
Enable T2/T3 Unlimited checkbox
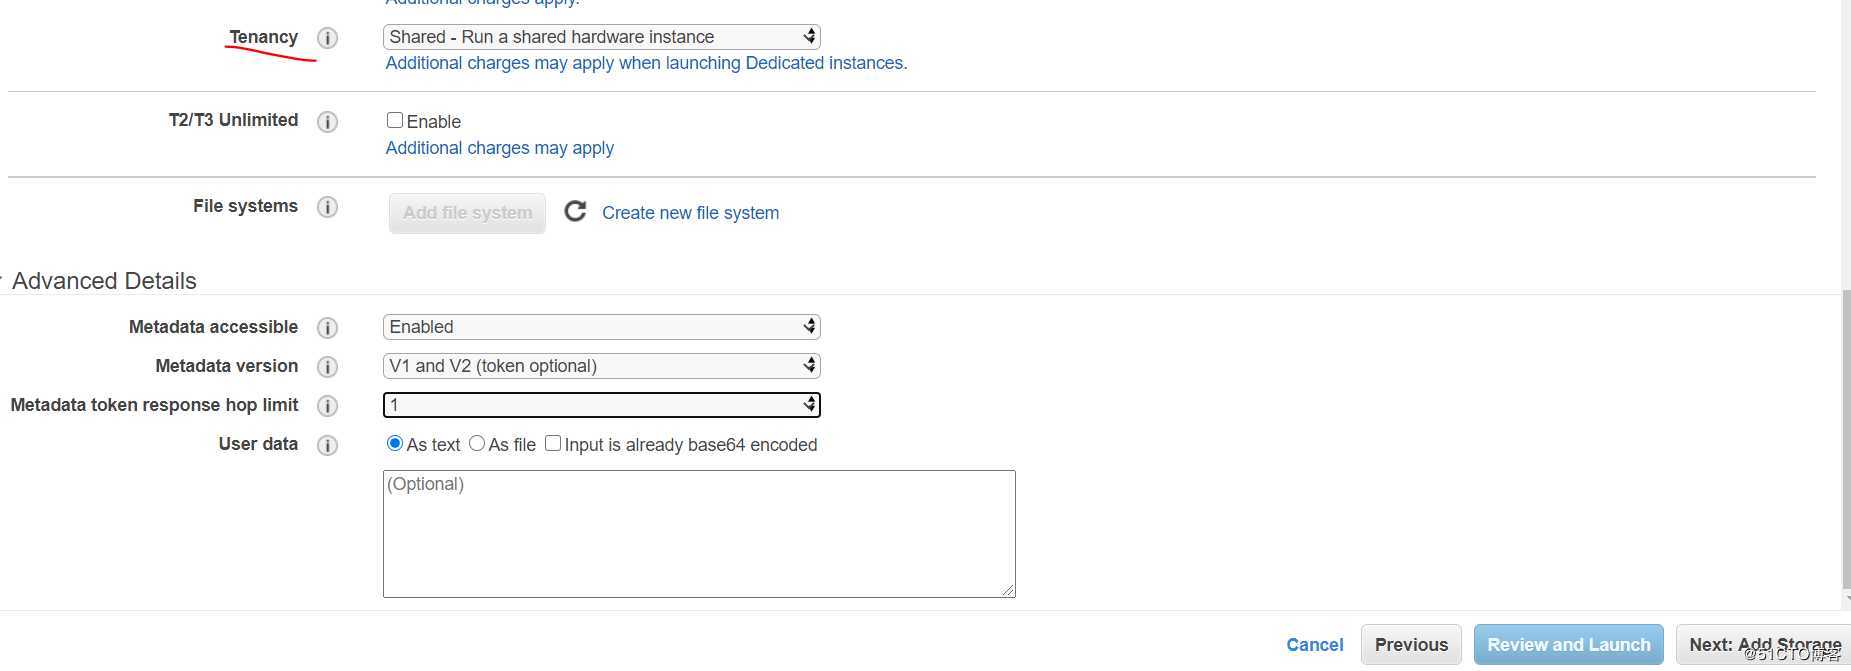[x=395, y=120]
